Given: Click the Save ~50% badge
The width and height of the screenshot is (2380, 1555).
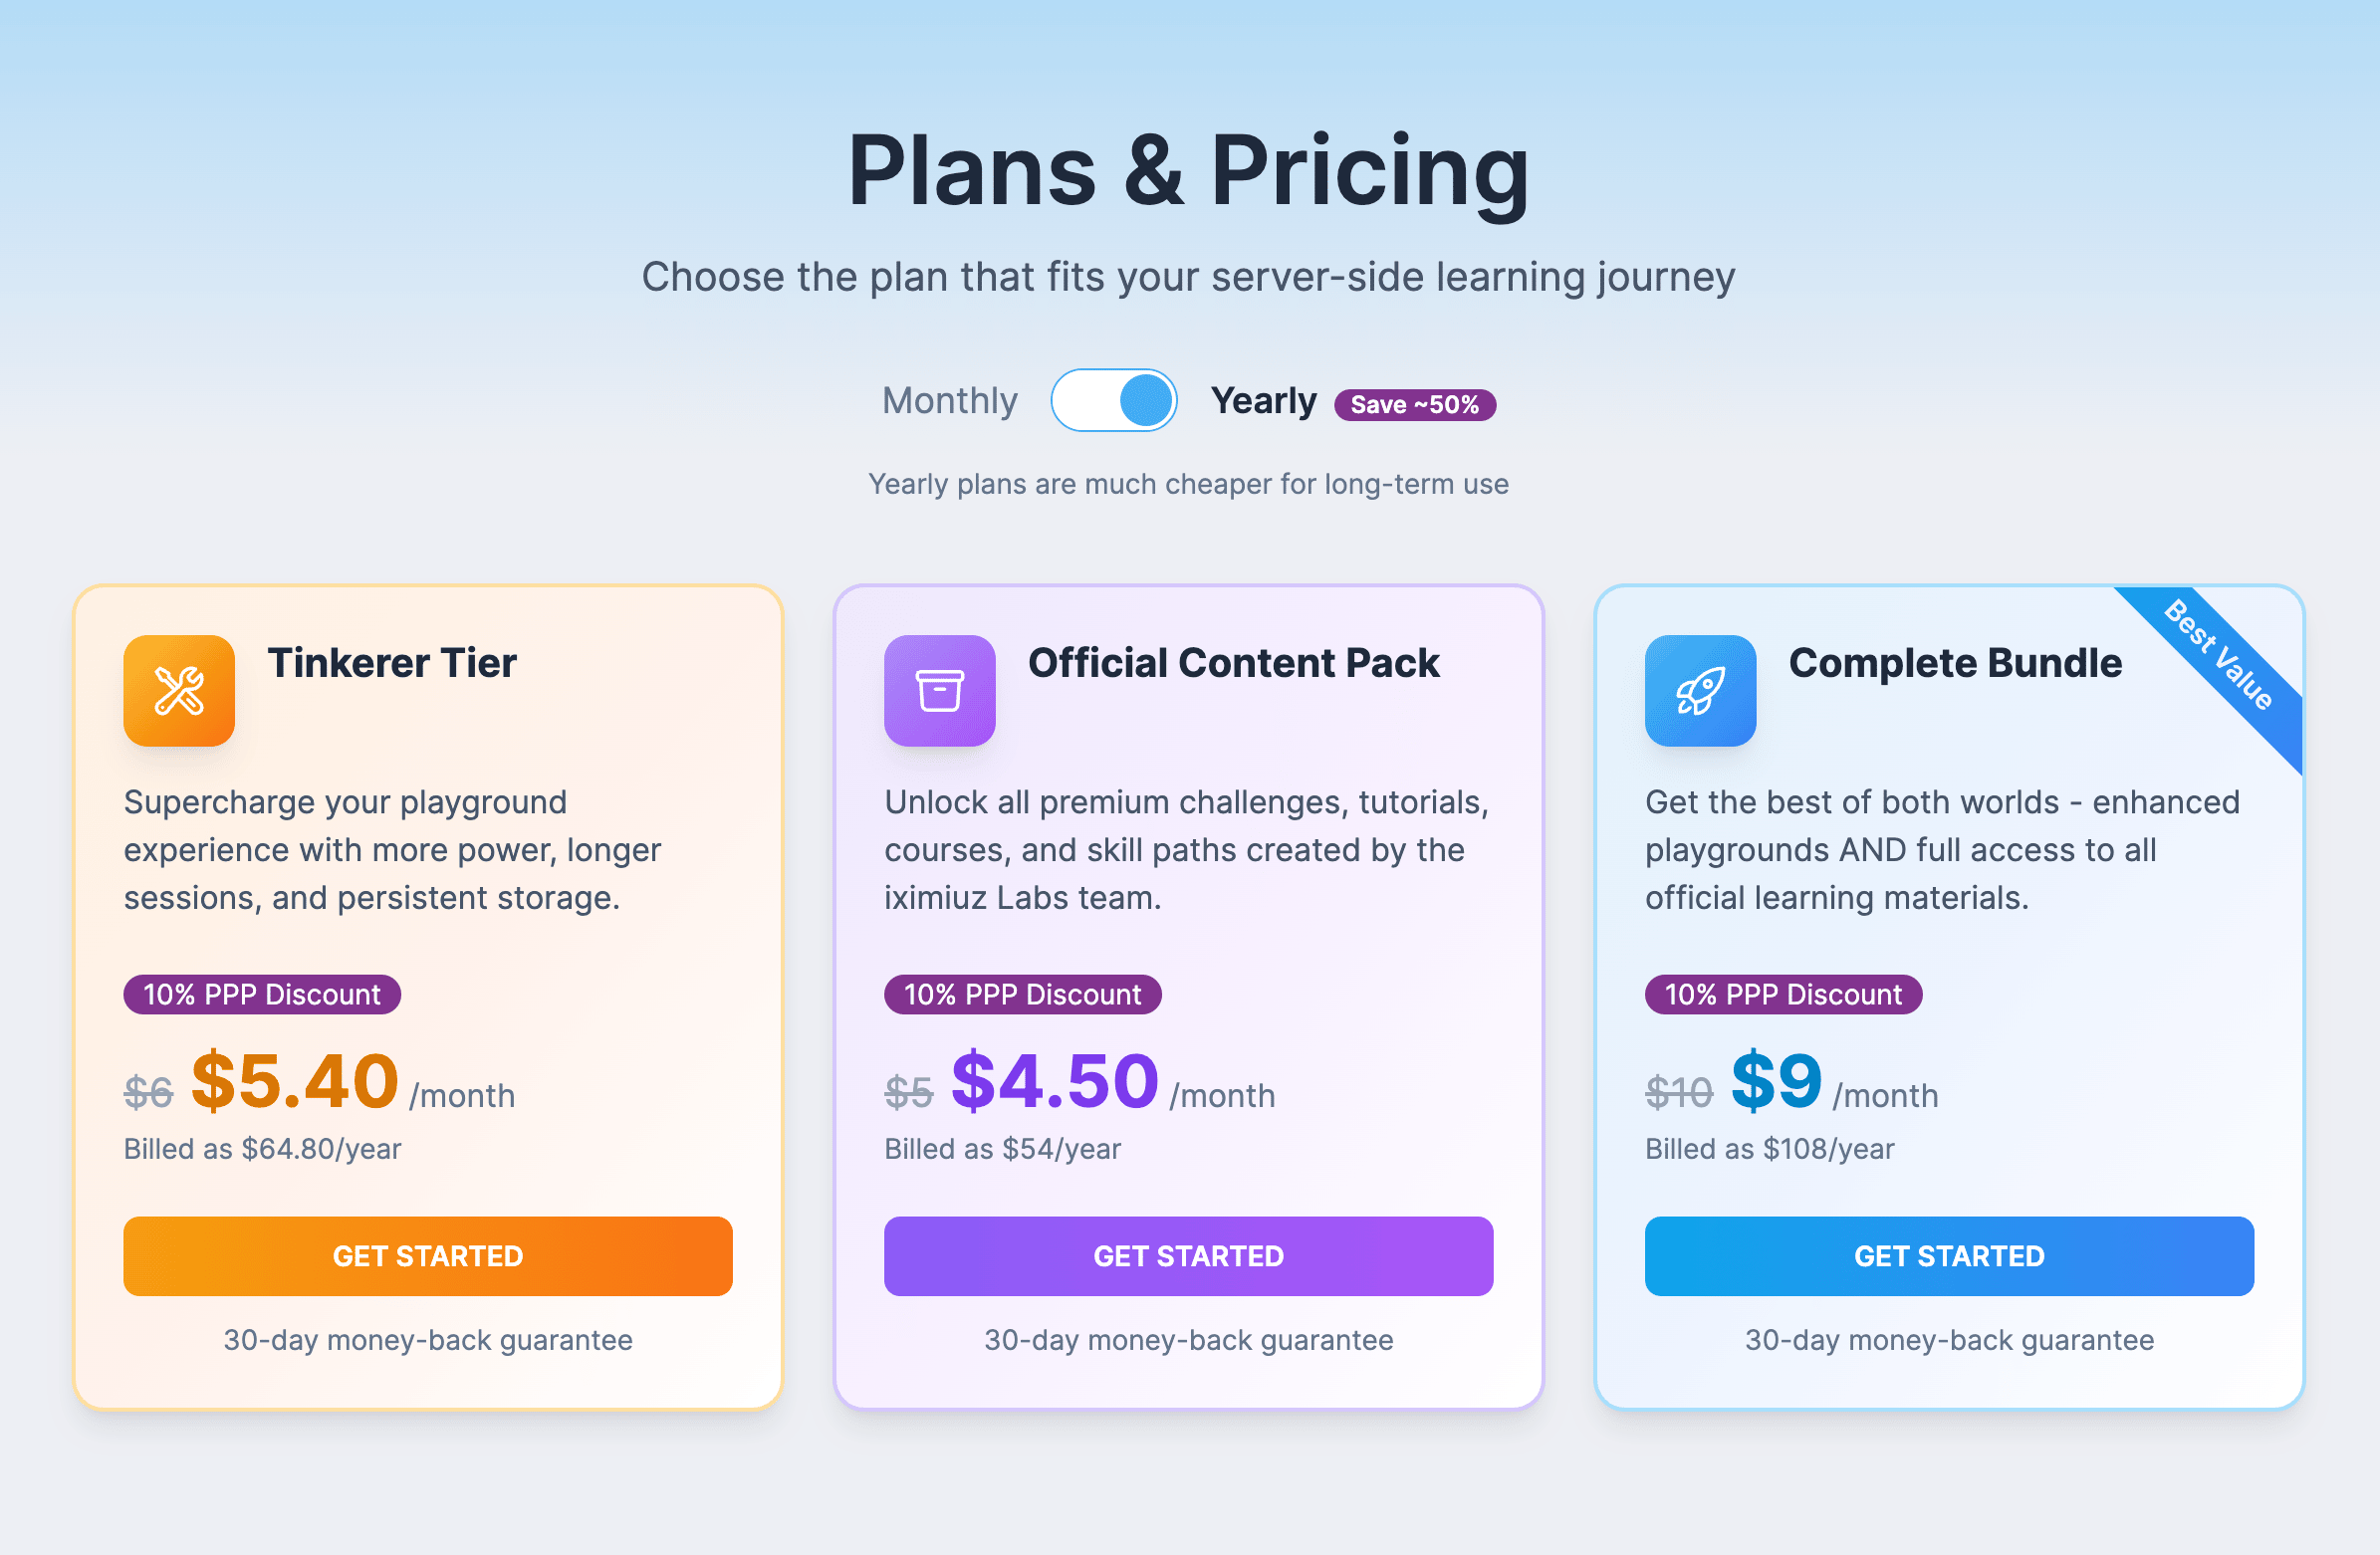Looking at the screenshot, I should point(1414,405).
